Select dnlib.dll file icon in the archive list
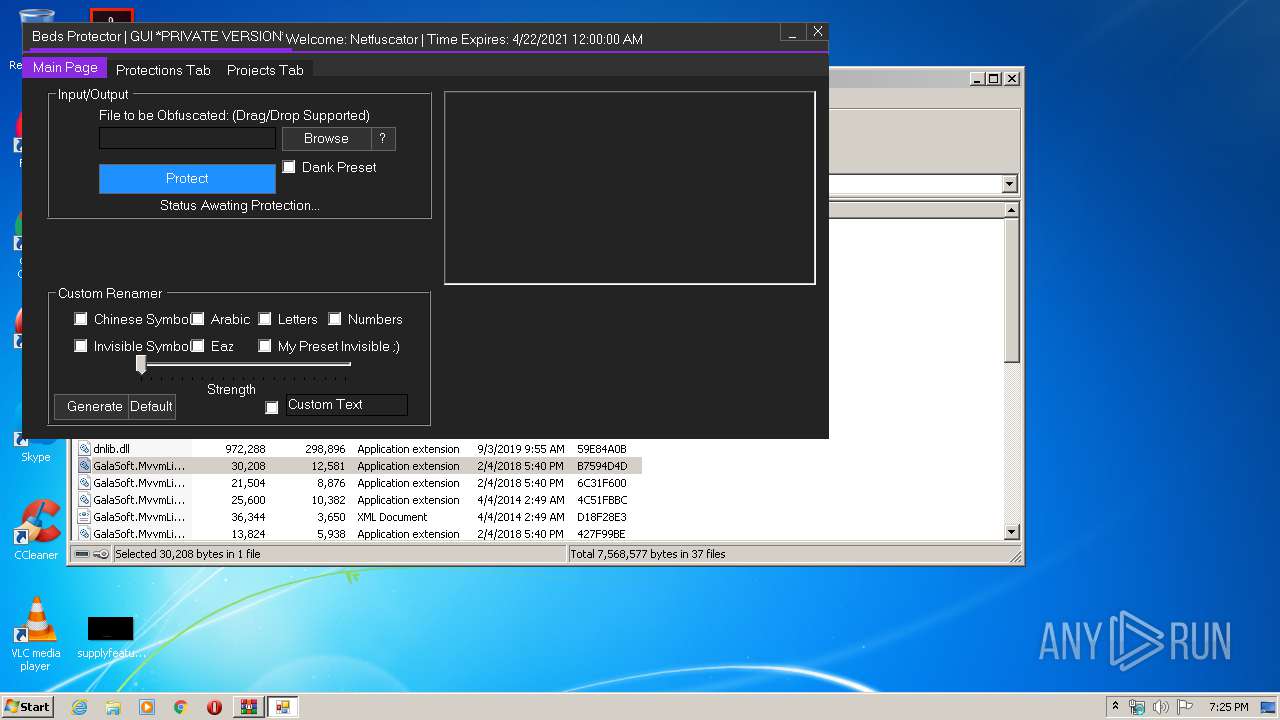 click(x=85, y=449)
